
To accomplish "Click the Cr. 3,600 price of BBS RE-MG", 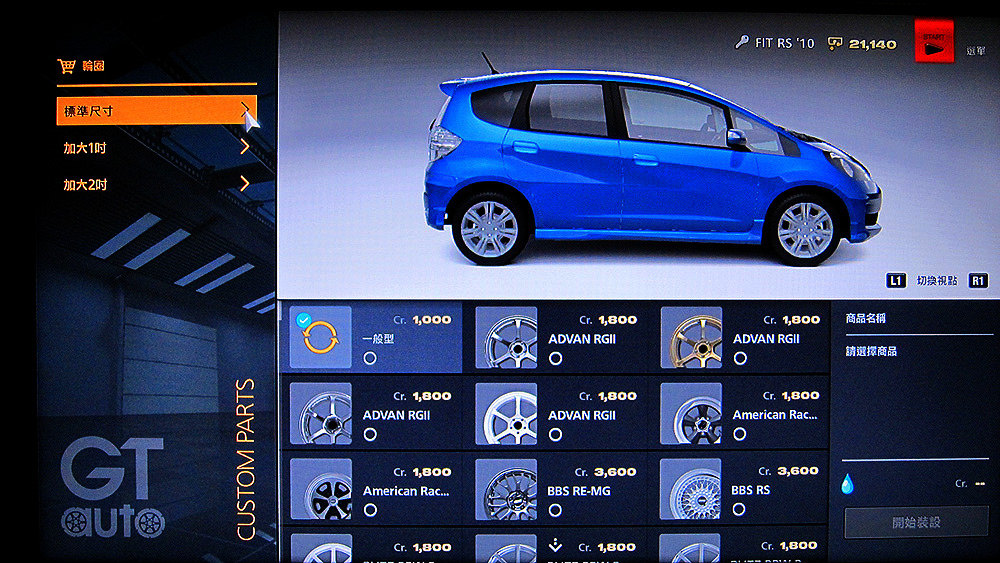I will coord(605,472).
